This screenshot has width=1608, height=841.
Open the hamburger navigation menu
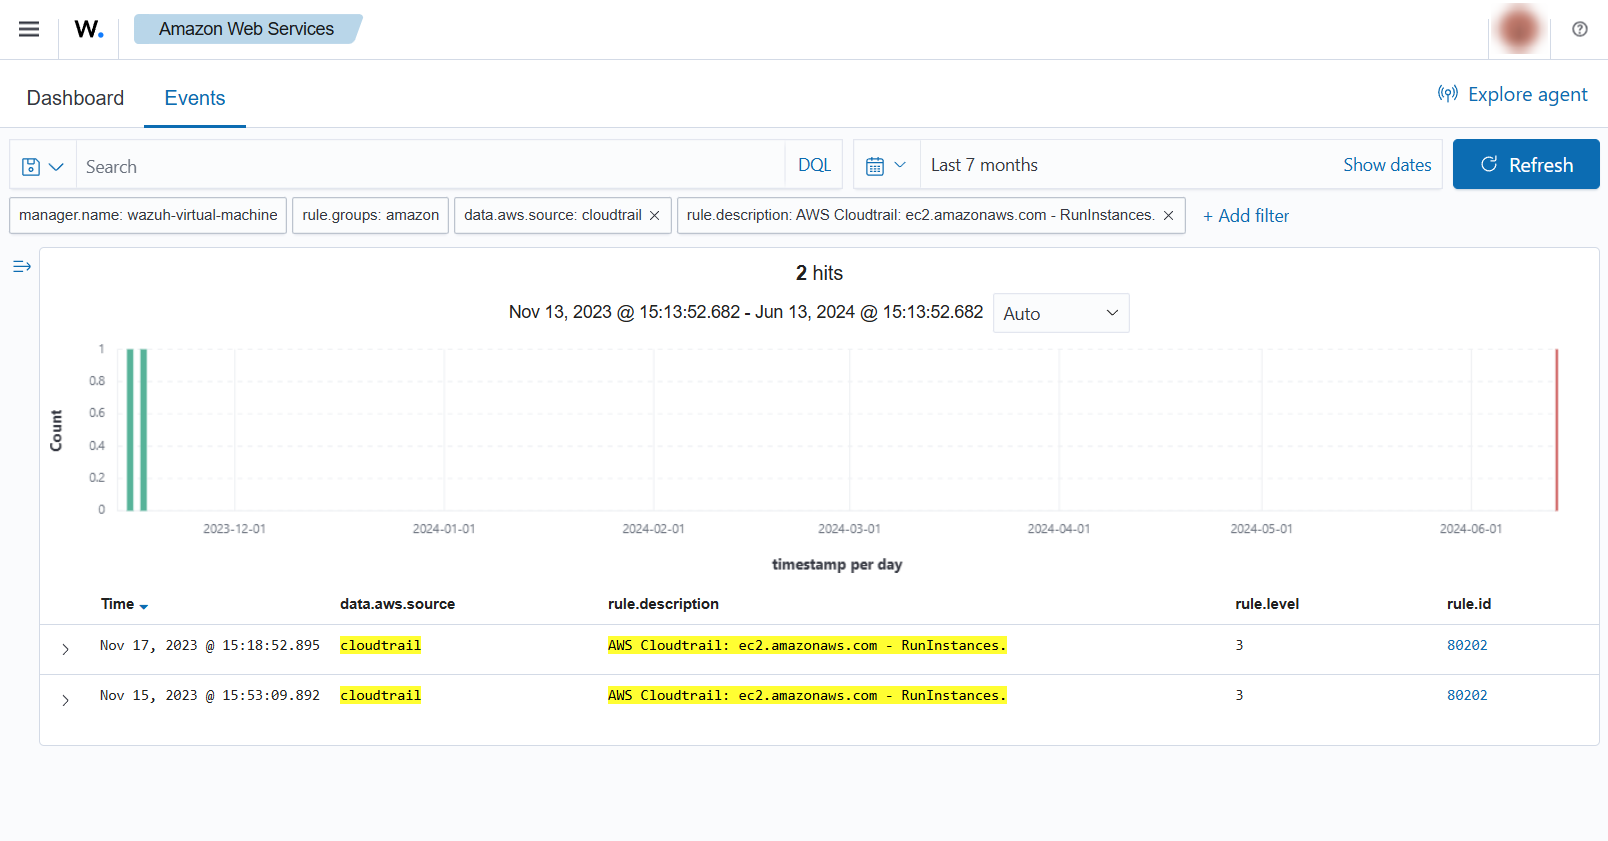coord(29,29)
